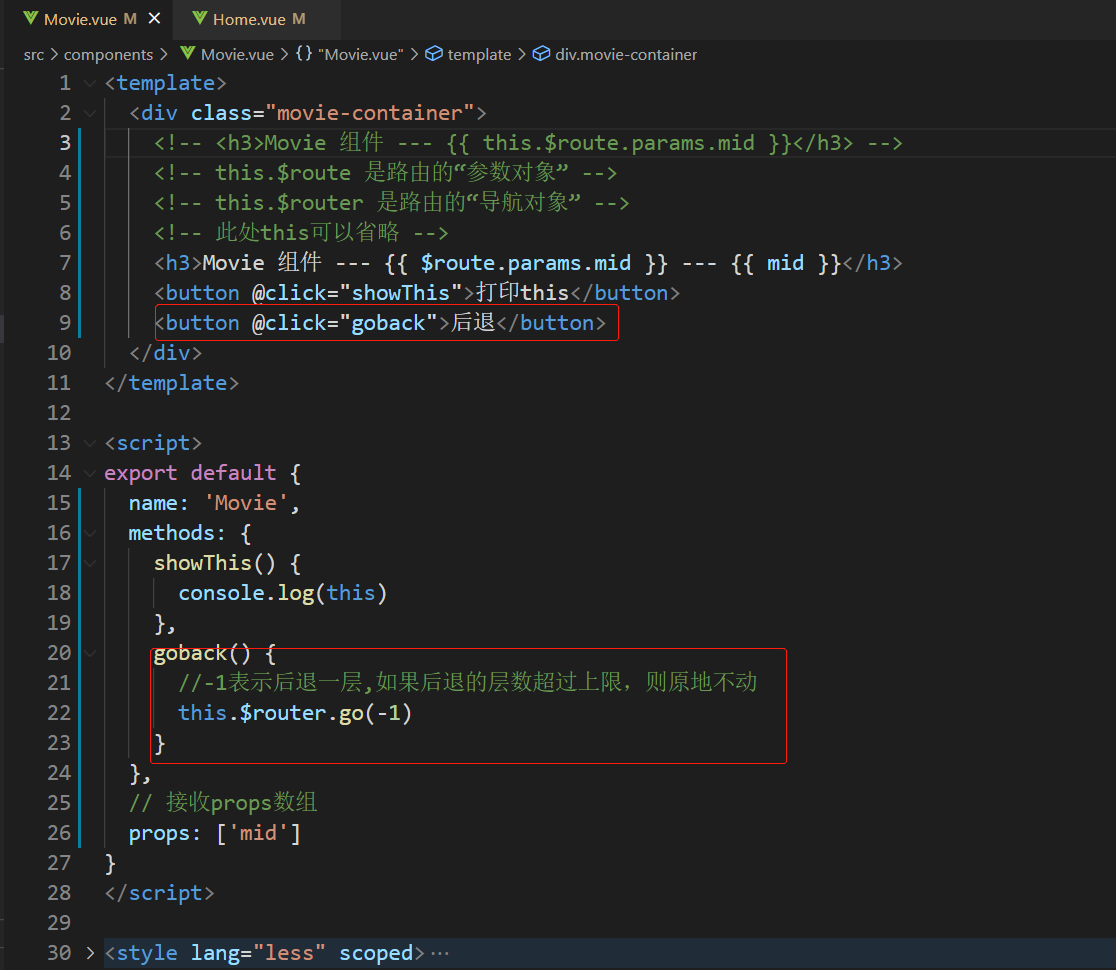Click the ['mid'] props array on line 26
The width and height of the screenshot is (1116, 970).
258,833
